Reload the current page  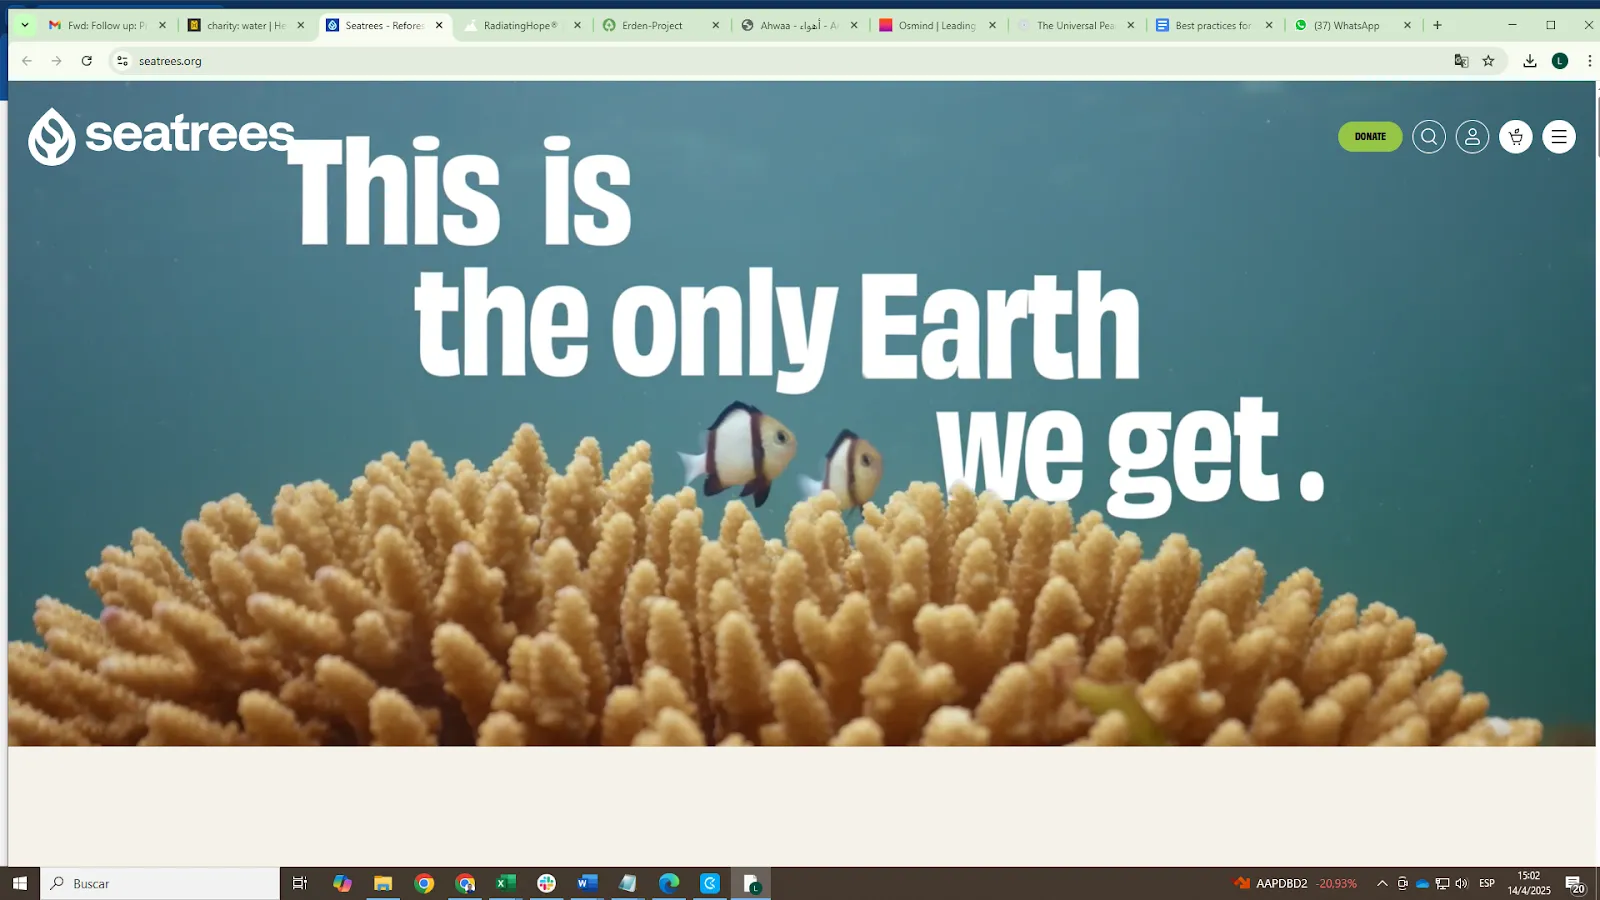pyautogui.click(x=87, y=61)
